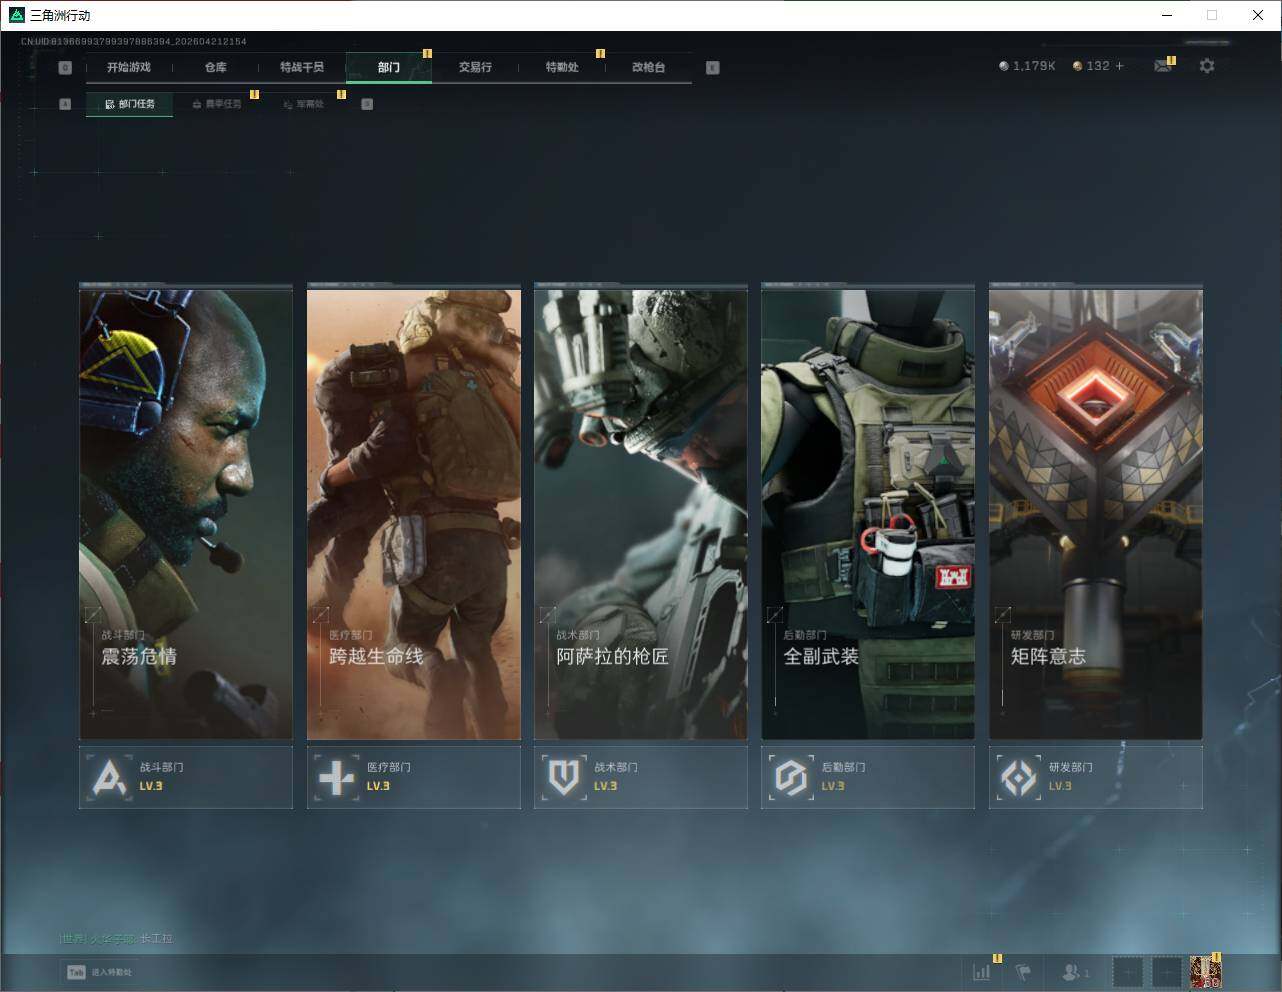1282x992 pixels.
Task: Open the 全副武装 logistics department card
Action: pos(868,514)
